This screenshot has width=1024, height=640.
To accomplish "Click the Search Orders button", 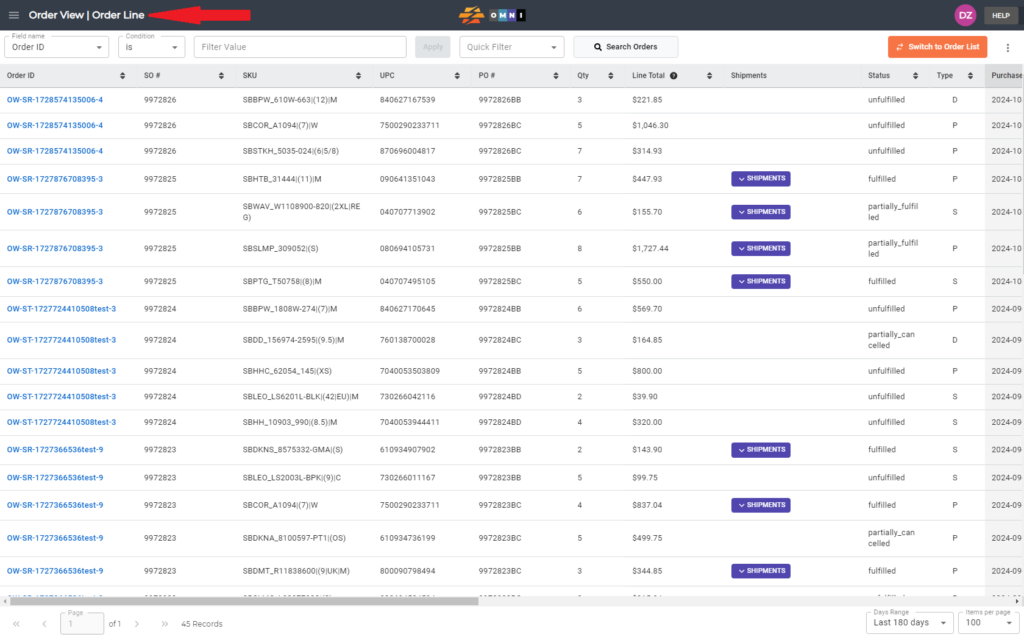I will 625,47.
